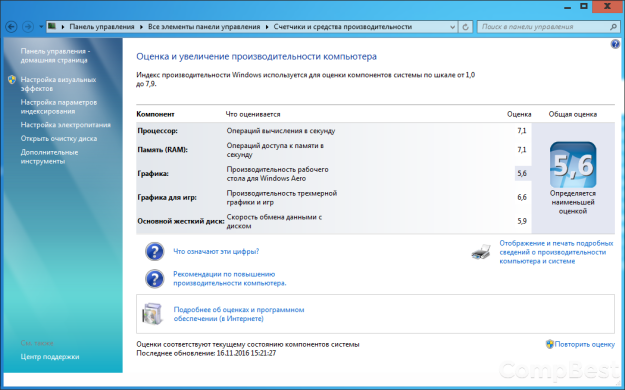625x390 pixels.
Task: Click question icon beside 'Что означают эти цифры?'
Action: [x=154, y=252]
